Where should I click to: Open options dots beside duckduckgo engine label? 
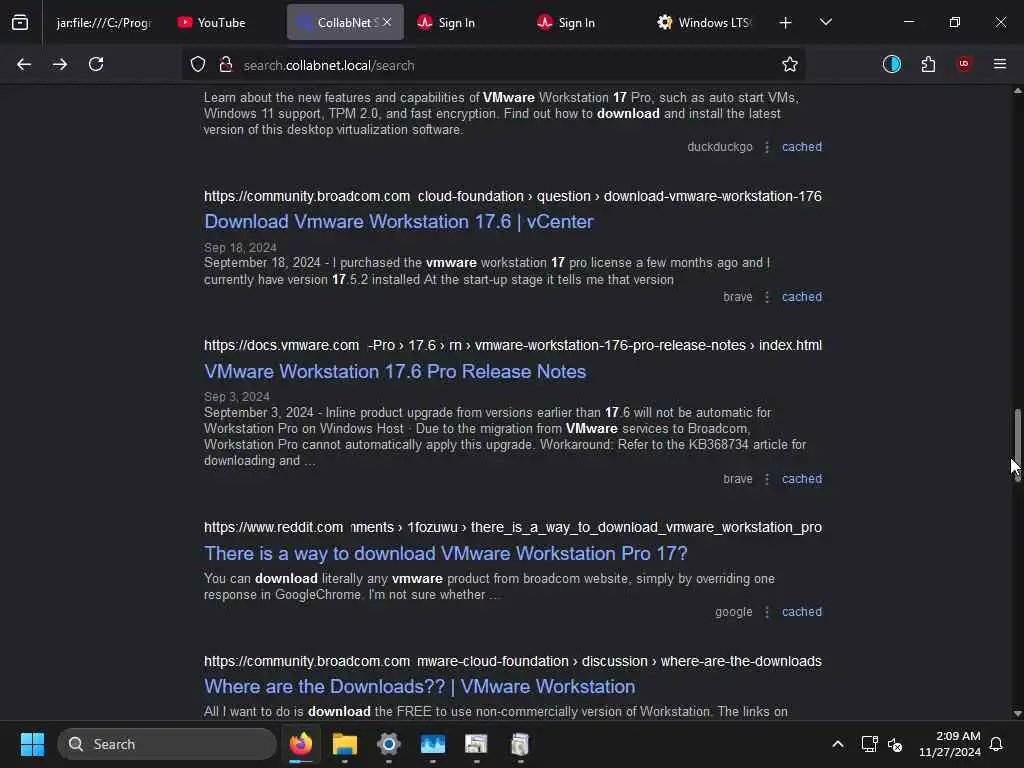767,148
